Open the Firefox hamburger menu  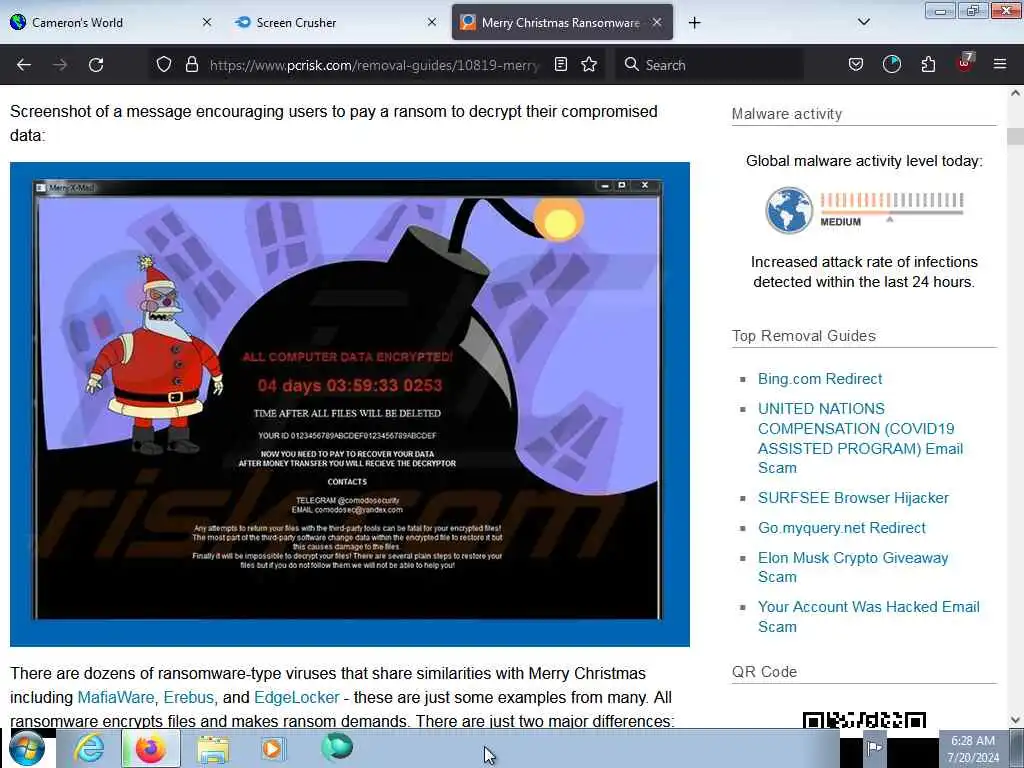[1000, 64]
